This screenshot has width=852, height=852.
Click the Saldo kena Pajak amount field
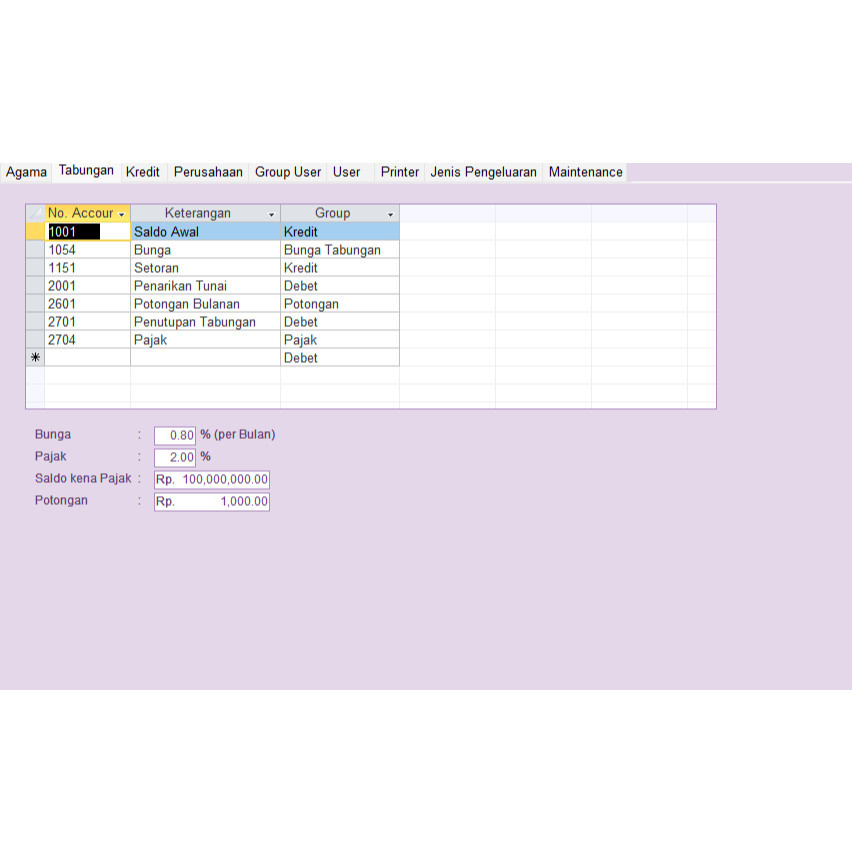coord(212,479)
